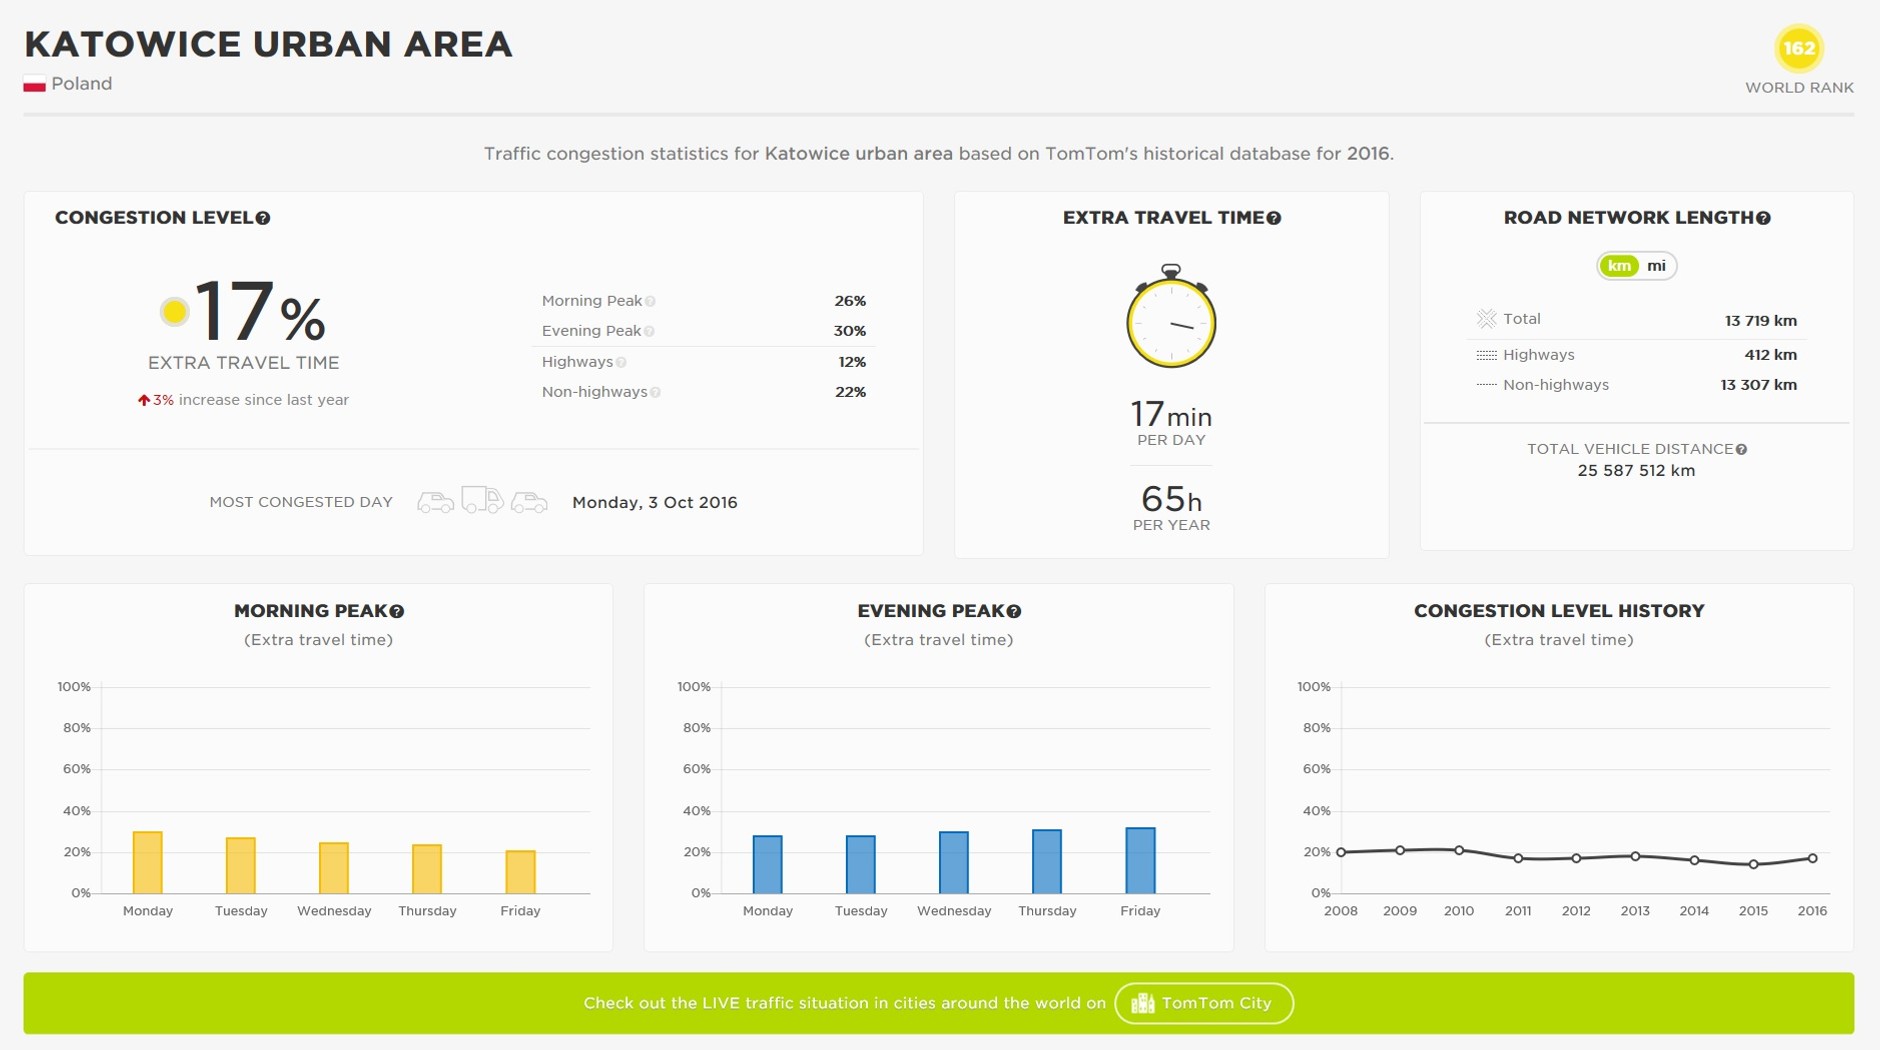Click 2008 data point in history chart
The width and height of the screenshot is (1880, 1050).
(x=1341, y=852)
